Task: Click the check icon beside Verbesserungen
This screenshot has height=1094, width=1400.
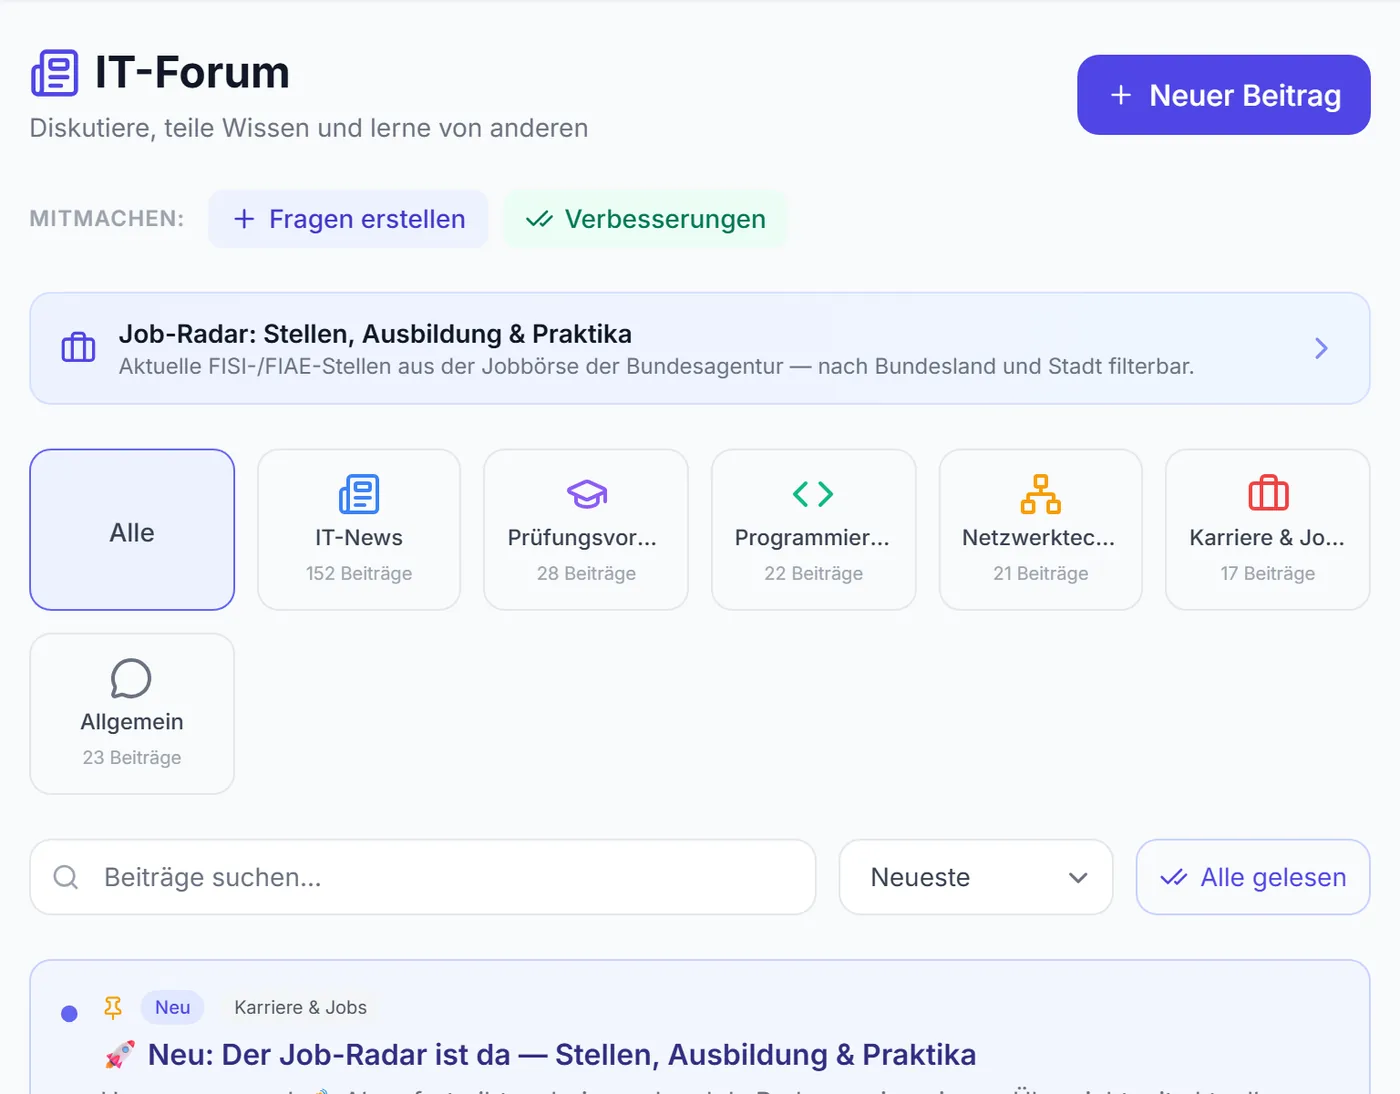Action: [539, 219]
